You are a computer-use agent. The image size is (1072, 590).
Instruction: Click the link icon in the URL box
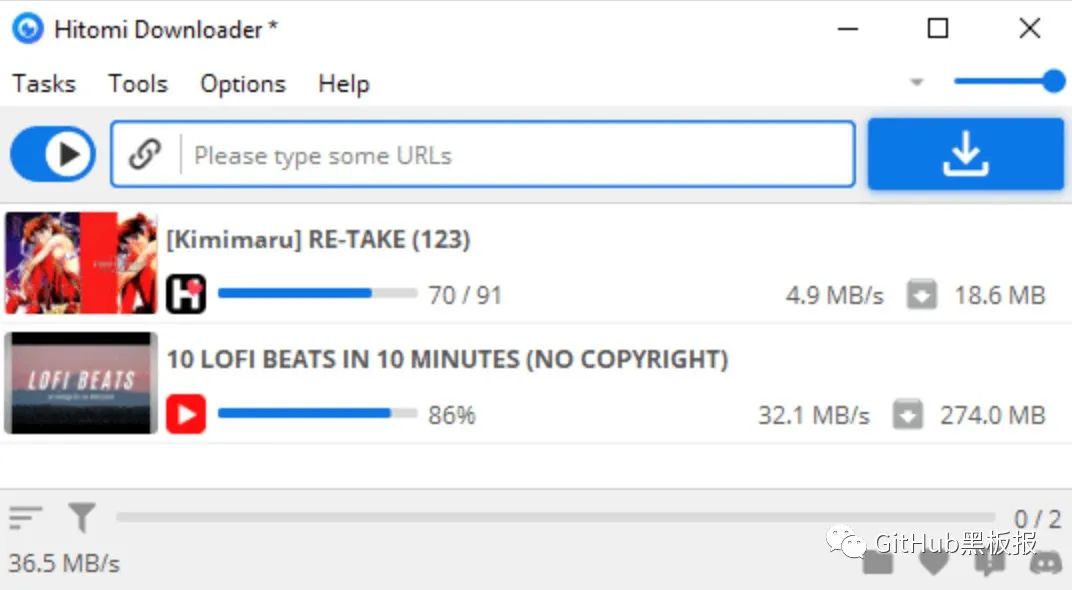145,155
